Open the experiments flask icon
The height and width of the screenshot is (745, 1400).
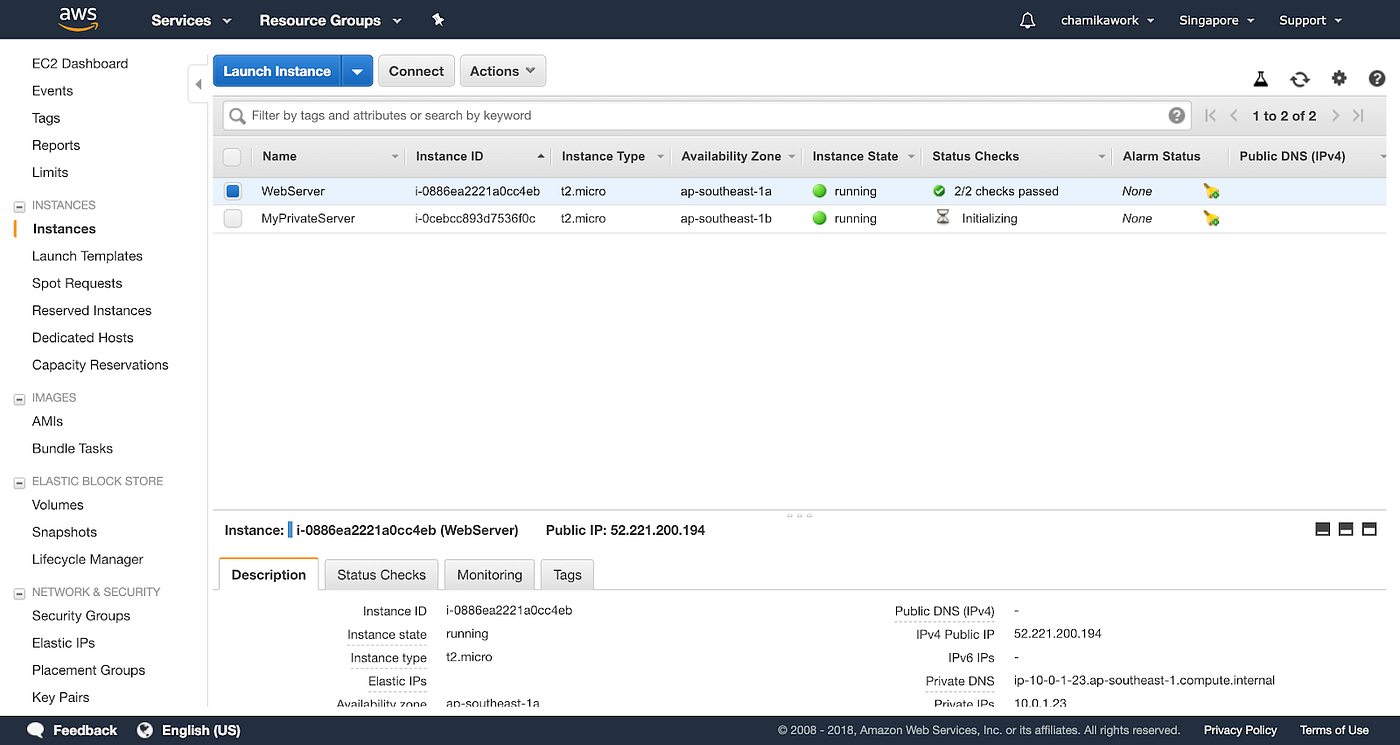pyautogui.click(x=1261, y=79)
